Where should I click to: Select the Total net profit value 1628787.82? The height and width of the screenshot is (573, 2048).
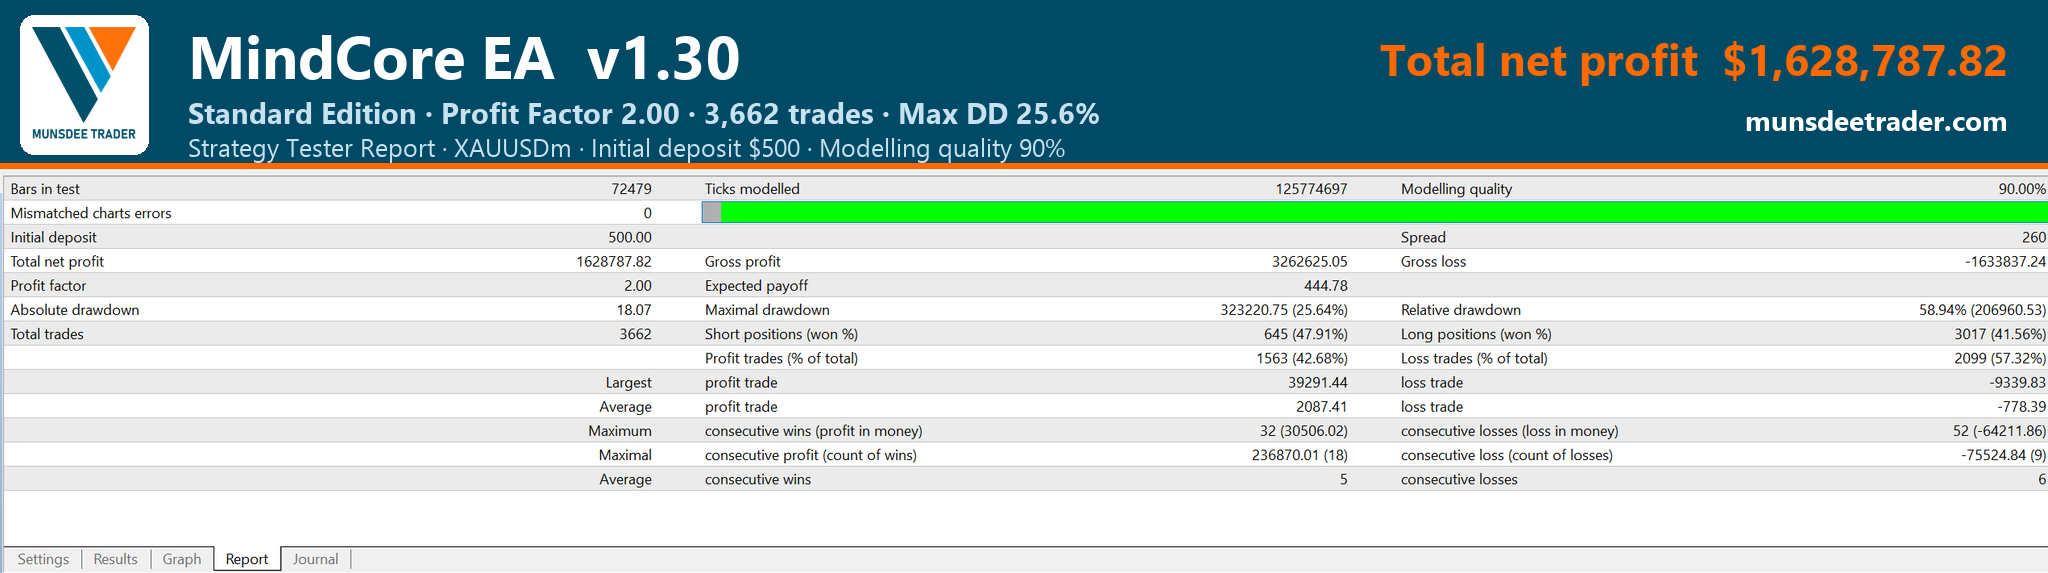click(x=614, y=261)
